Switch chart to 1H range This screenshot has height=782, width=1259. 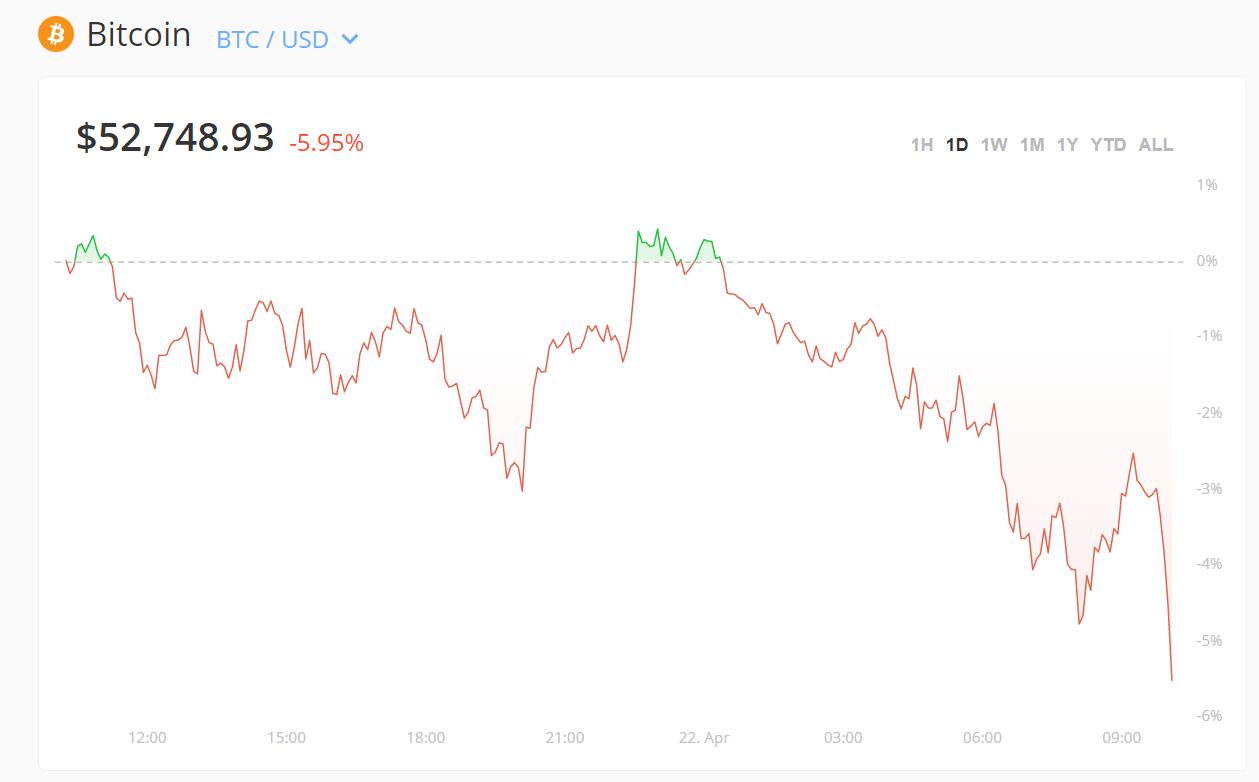(921, 145)
